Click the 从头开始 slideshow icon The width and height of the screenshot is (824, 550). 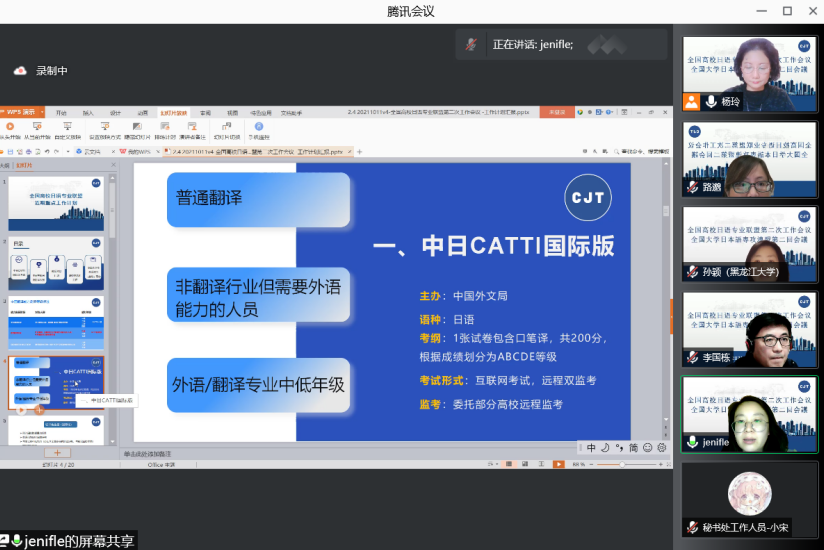[9, 127]
